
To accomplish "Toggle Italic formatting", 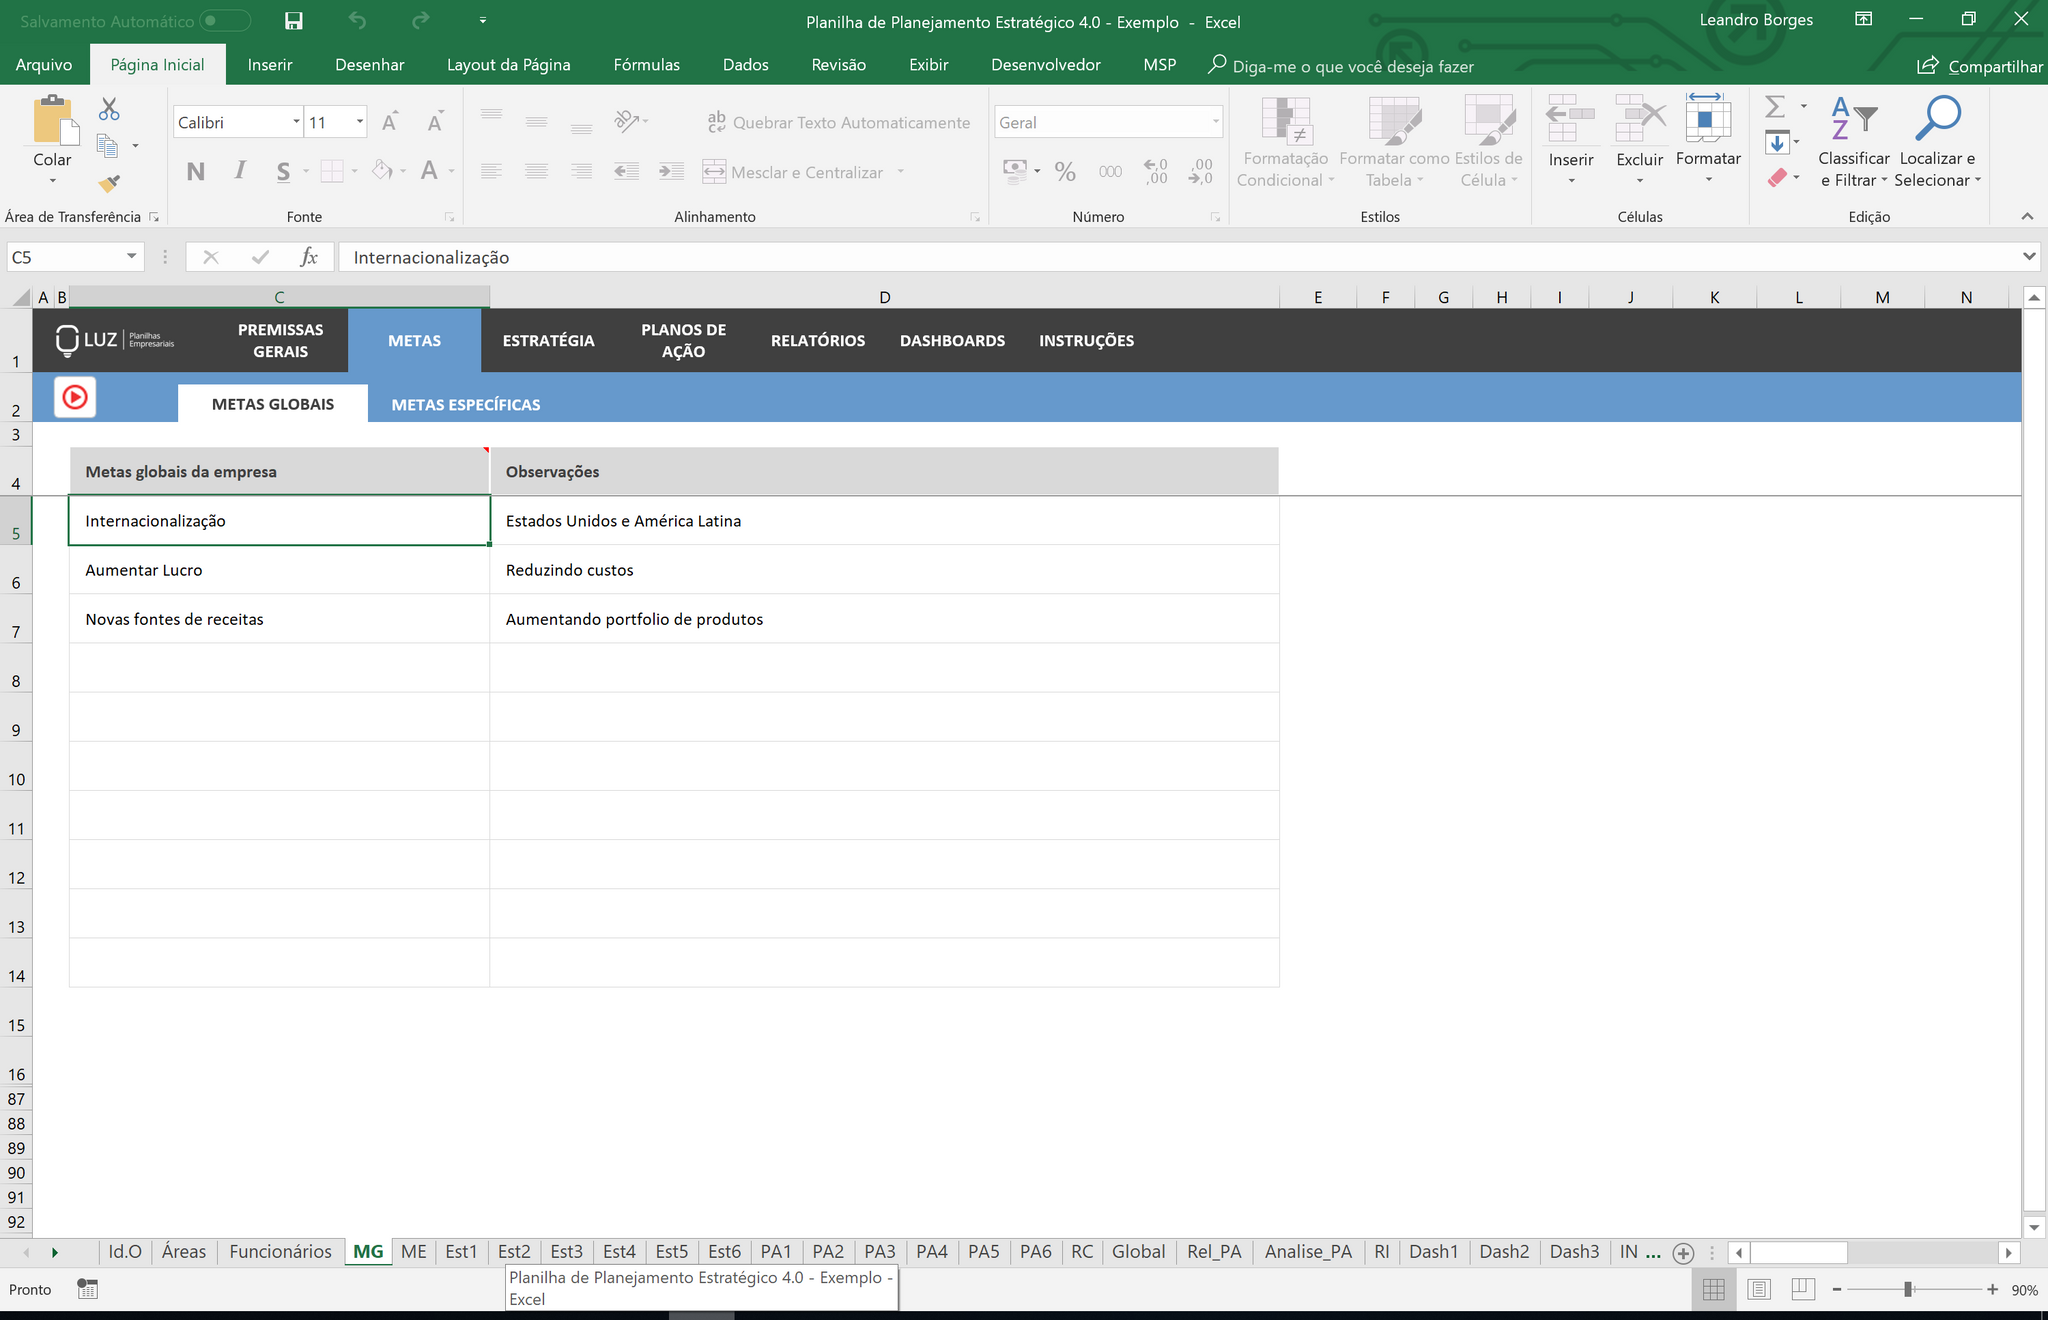I will coord(240,171).
